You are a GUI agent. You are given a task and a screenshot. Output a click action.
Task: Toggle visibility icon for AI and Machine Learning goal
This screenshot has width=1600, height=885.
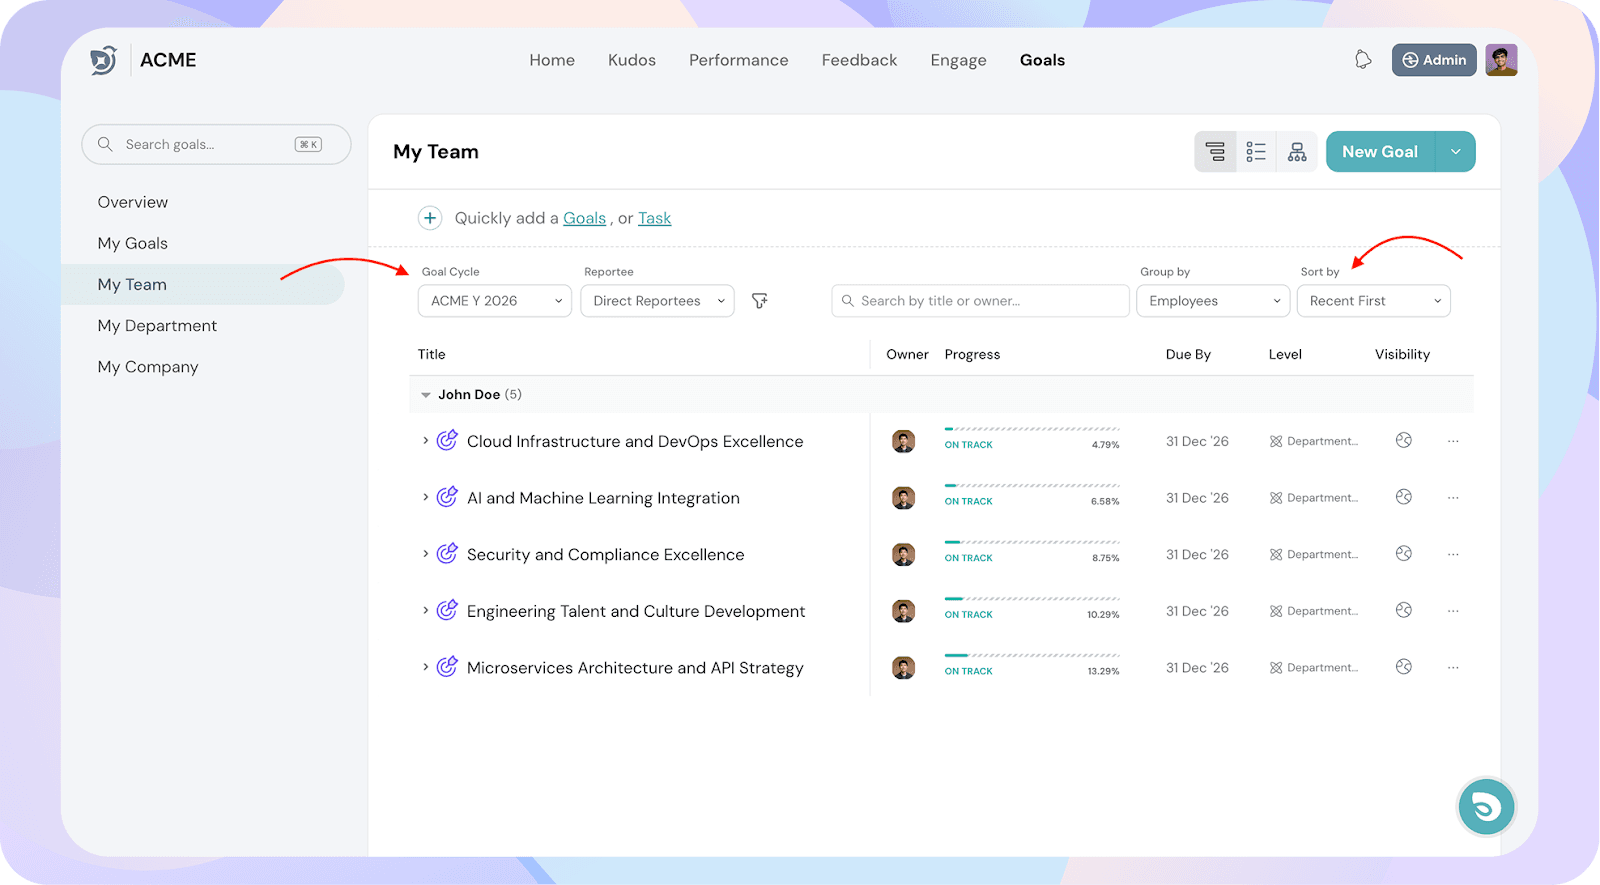(x=1404, y=497)
